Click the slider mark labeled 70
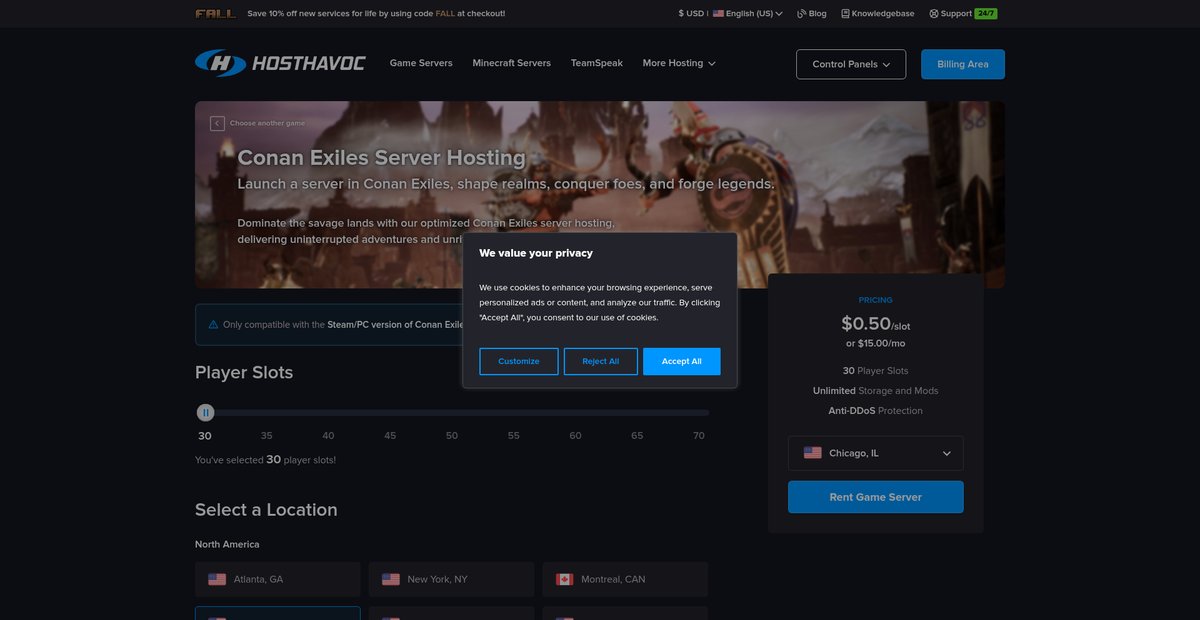This screenshot has height=620, width=1200. 699,436
